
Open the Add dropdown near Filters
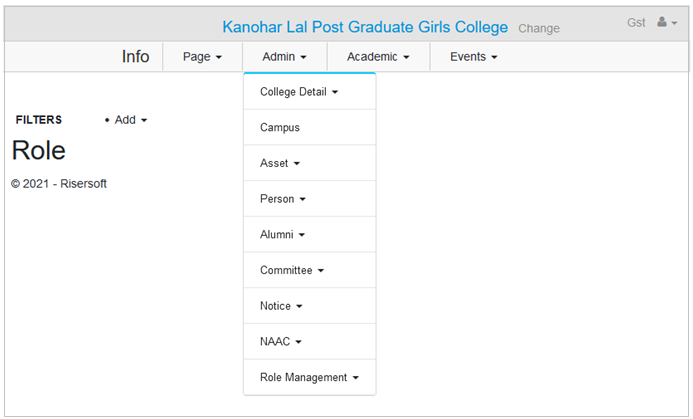(130, 120)
